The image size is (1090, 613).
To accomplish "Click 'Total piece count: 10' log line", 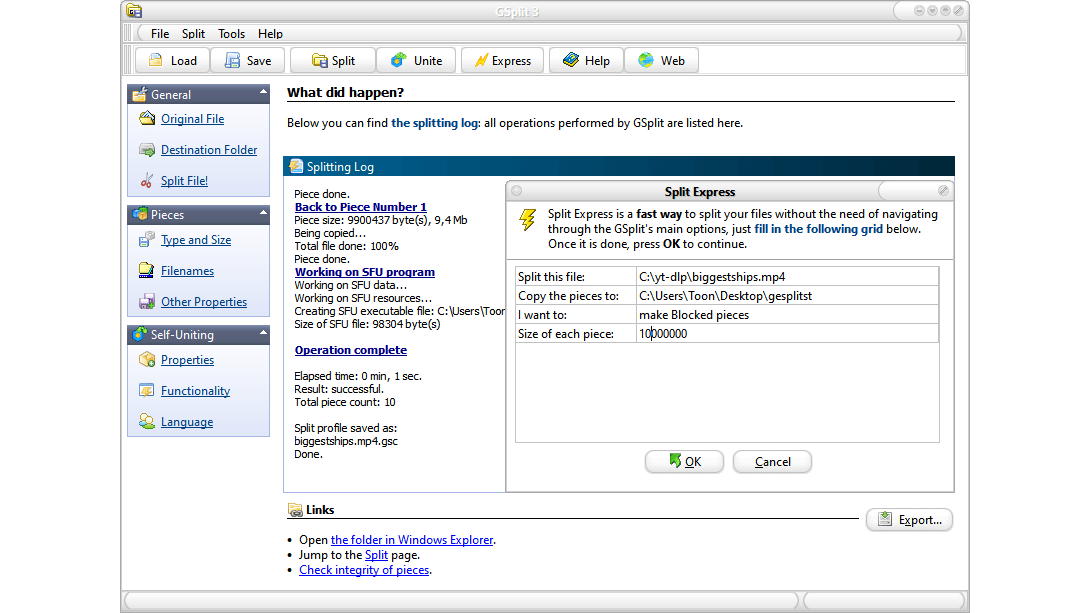I will 345,402.
